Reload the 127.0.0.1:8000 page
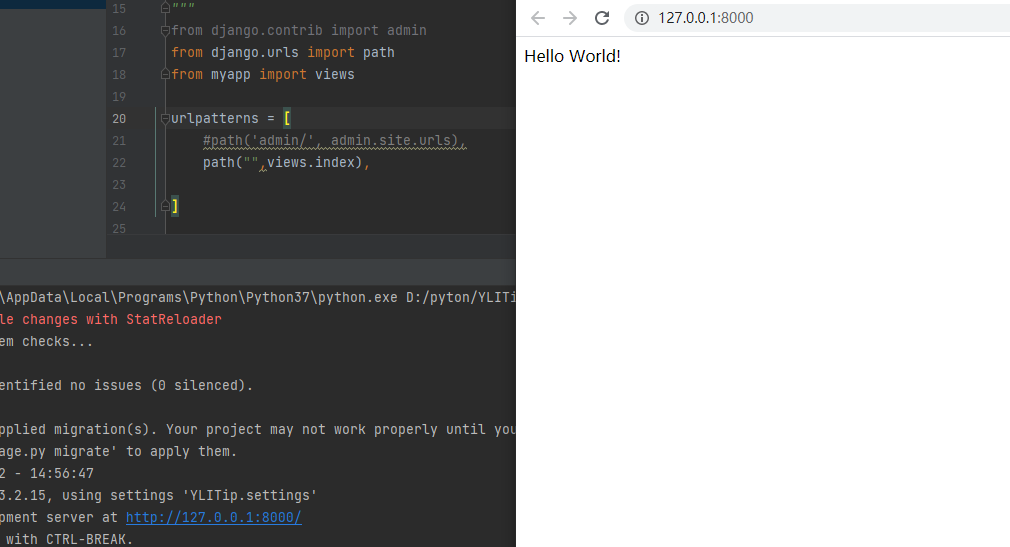The image size is (1010, 547). click(602, 18)
